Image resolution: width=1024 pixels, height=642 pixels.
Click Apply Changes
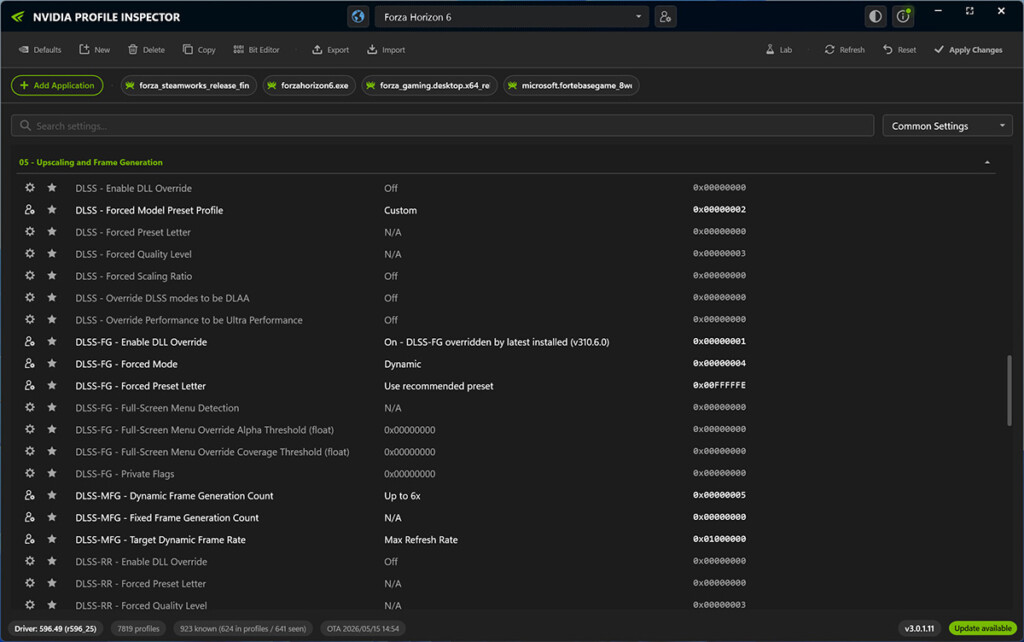coord(968,50)
